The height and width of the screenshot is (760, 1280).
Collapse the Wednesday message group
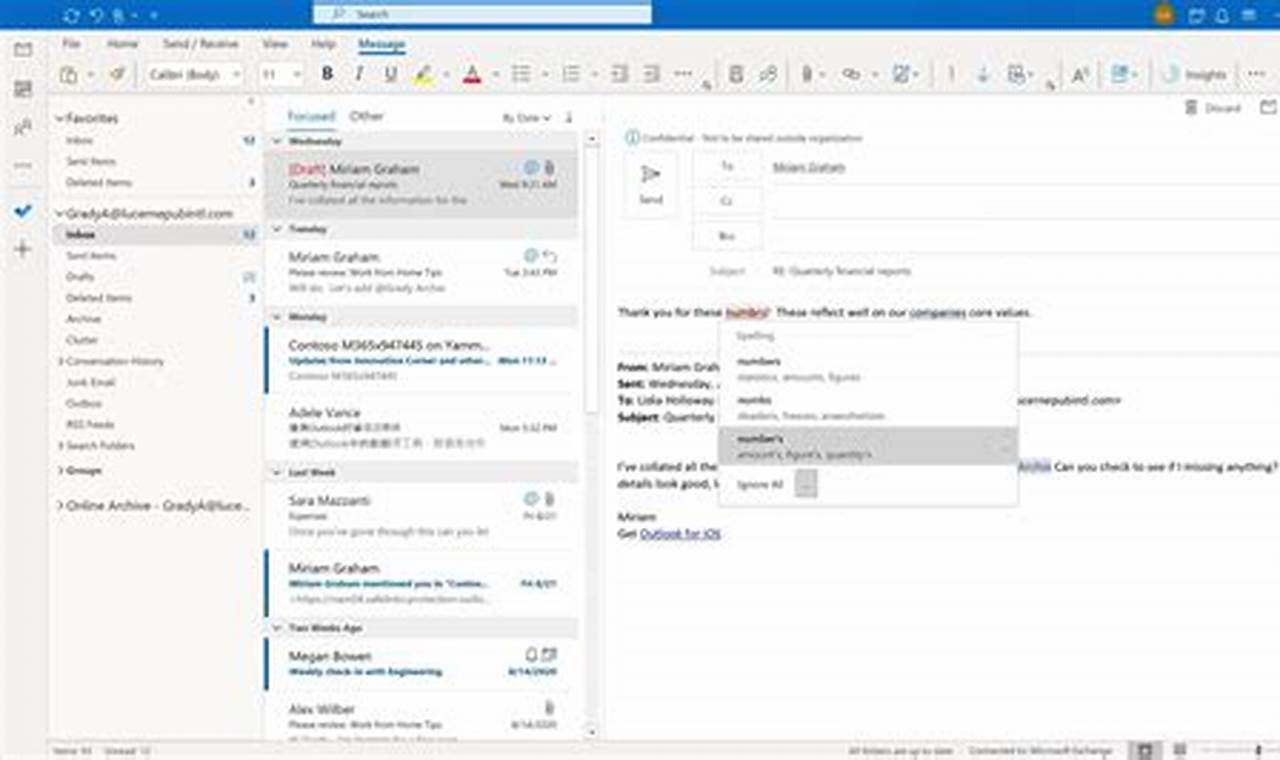pyautogui.click(x=278, y=142)
